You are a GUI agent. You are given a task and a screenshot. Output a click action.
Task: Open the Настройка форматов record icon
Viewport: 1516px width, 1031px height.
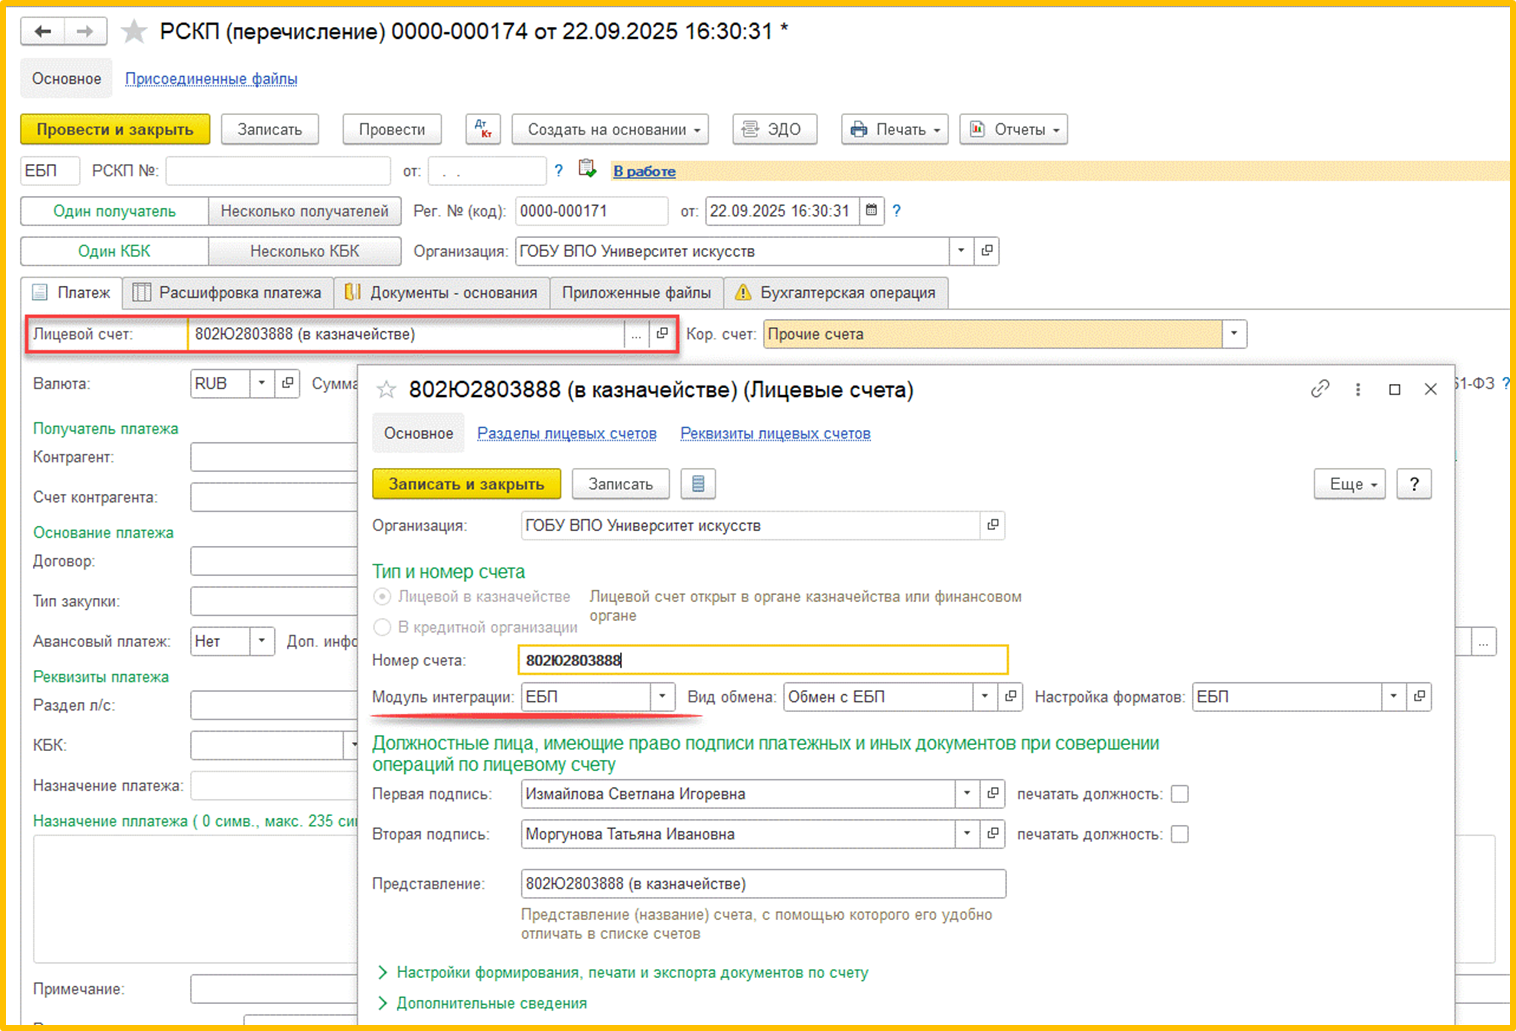point(1419,697)
